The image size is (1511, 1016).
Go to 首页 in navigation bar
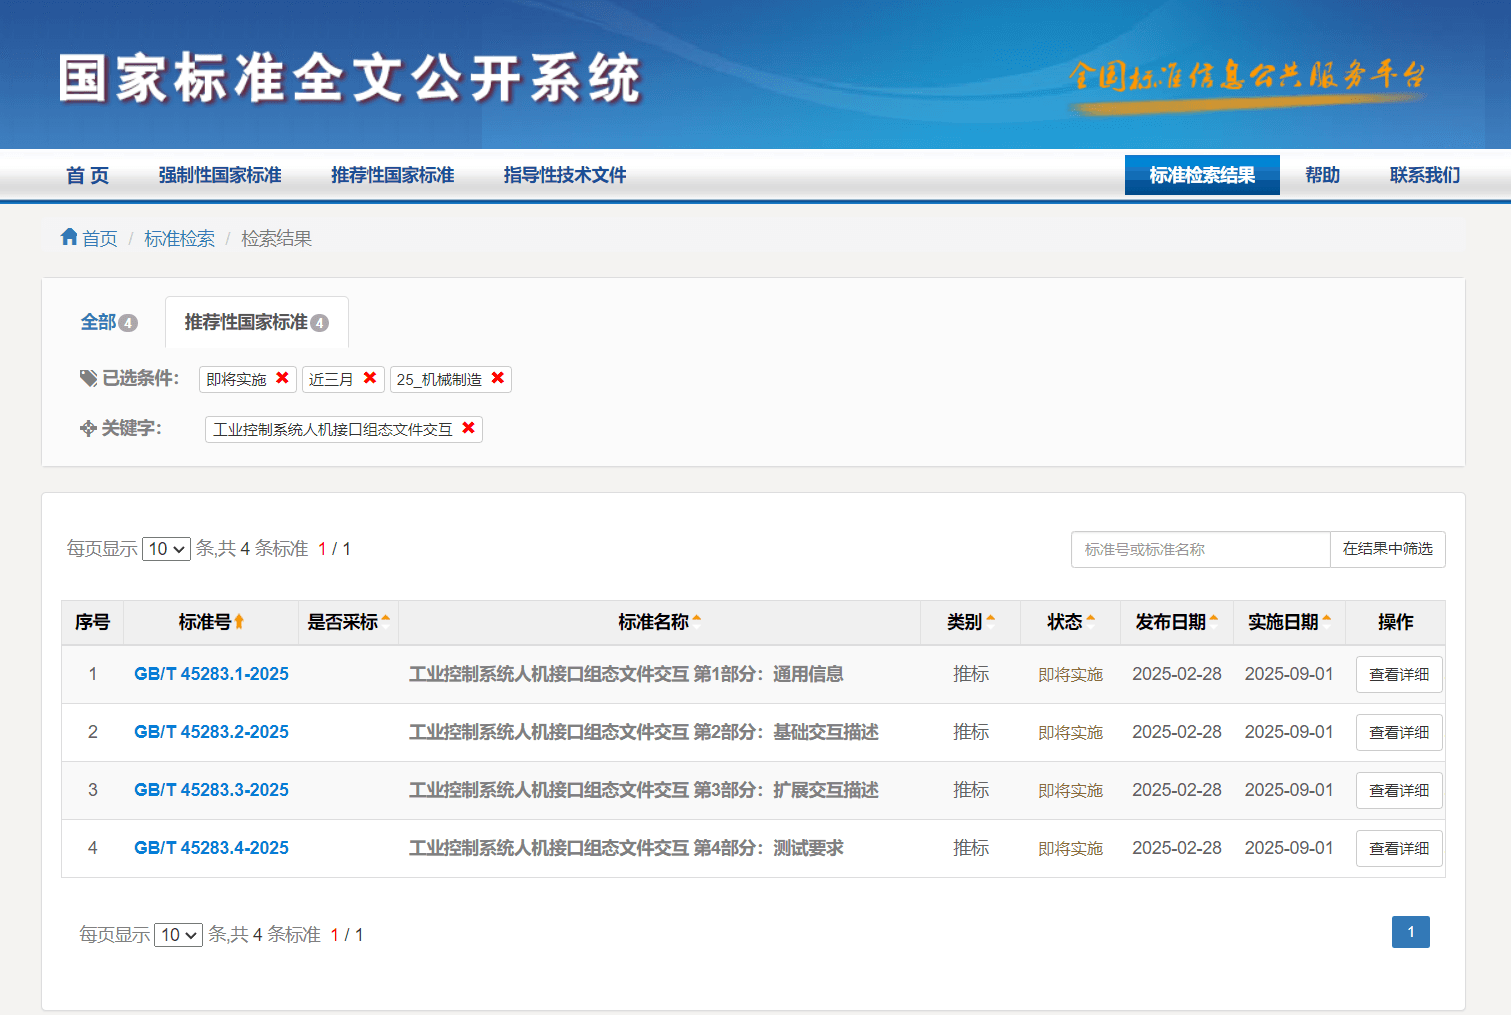coord(88,176)
